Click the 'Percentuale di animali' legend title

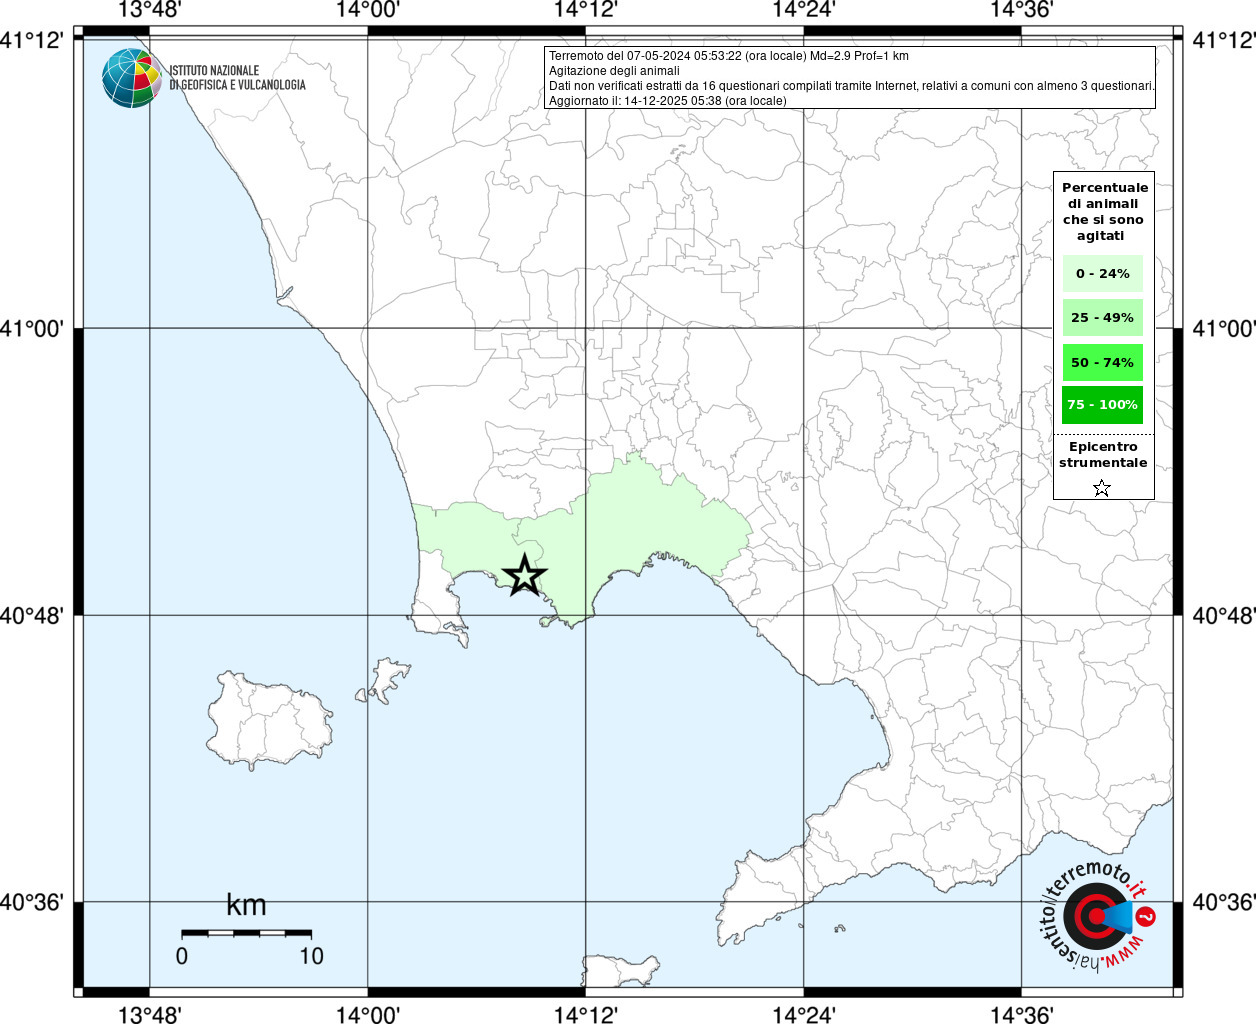click(x=1104, y=211)
